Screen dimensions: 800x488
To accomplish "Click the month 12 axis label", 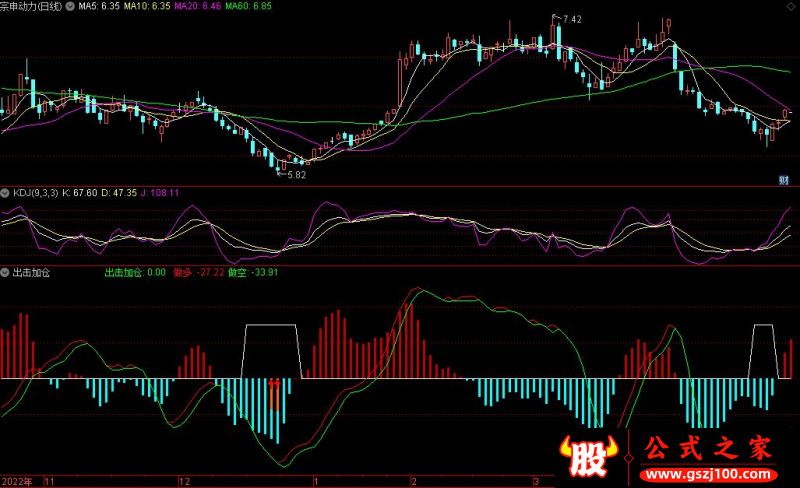I will 184,481.
